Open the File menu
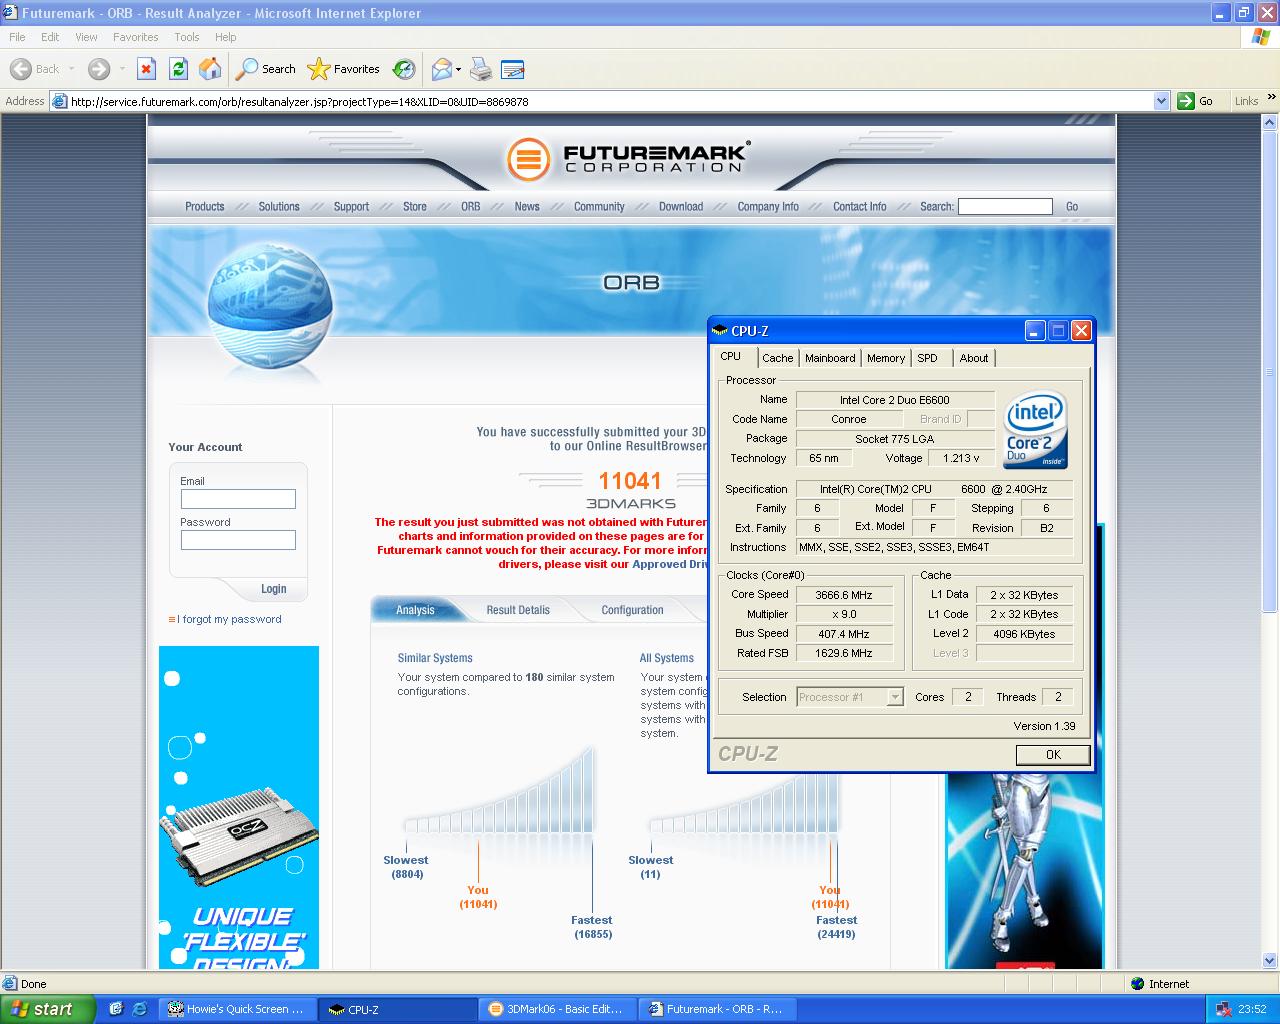 pyautogui.click(x=17, y=37)
